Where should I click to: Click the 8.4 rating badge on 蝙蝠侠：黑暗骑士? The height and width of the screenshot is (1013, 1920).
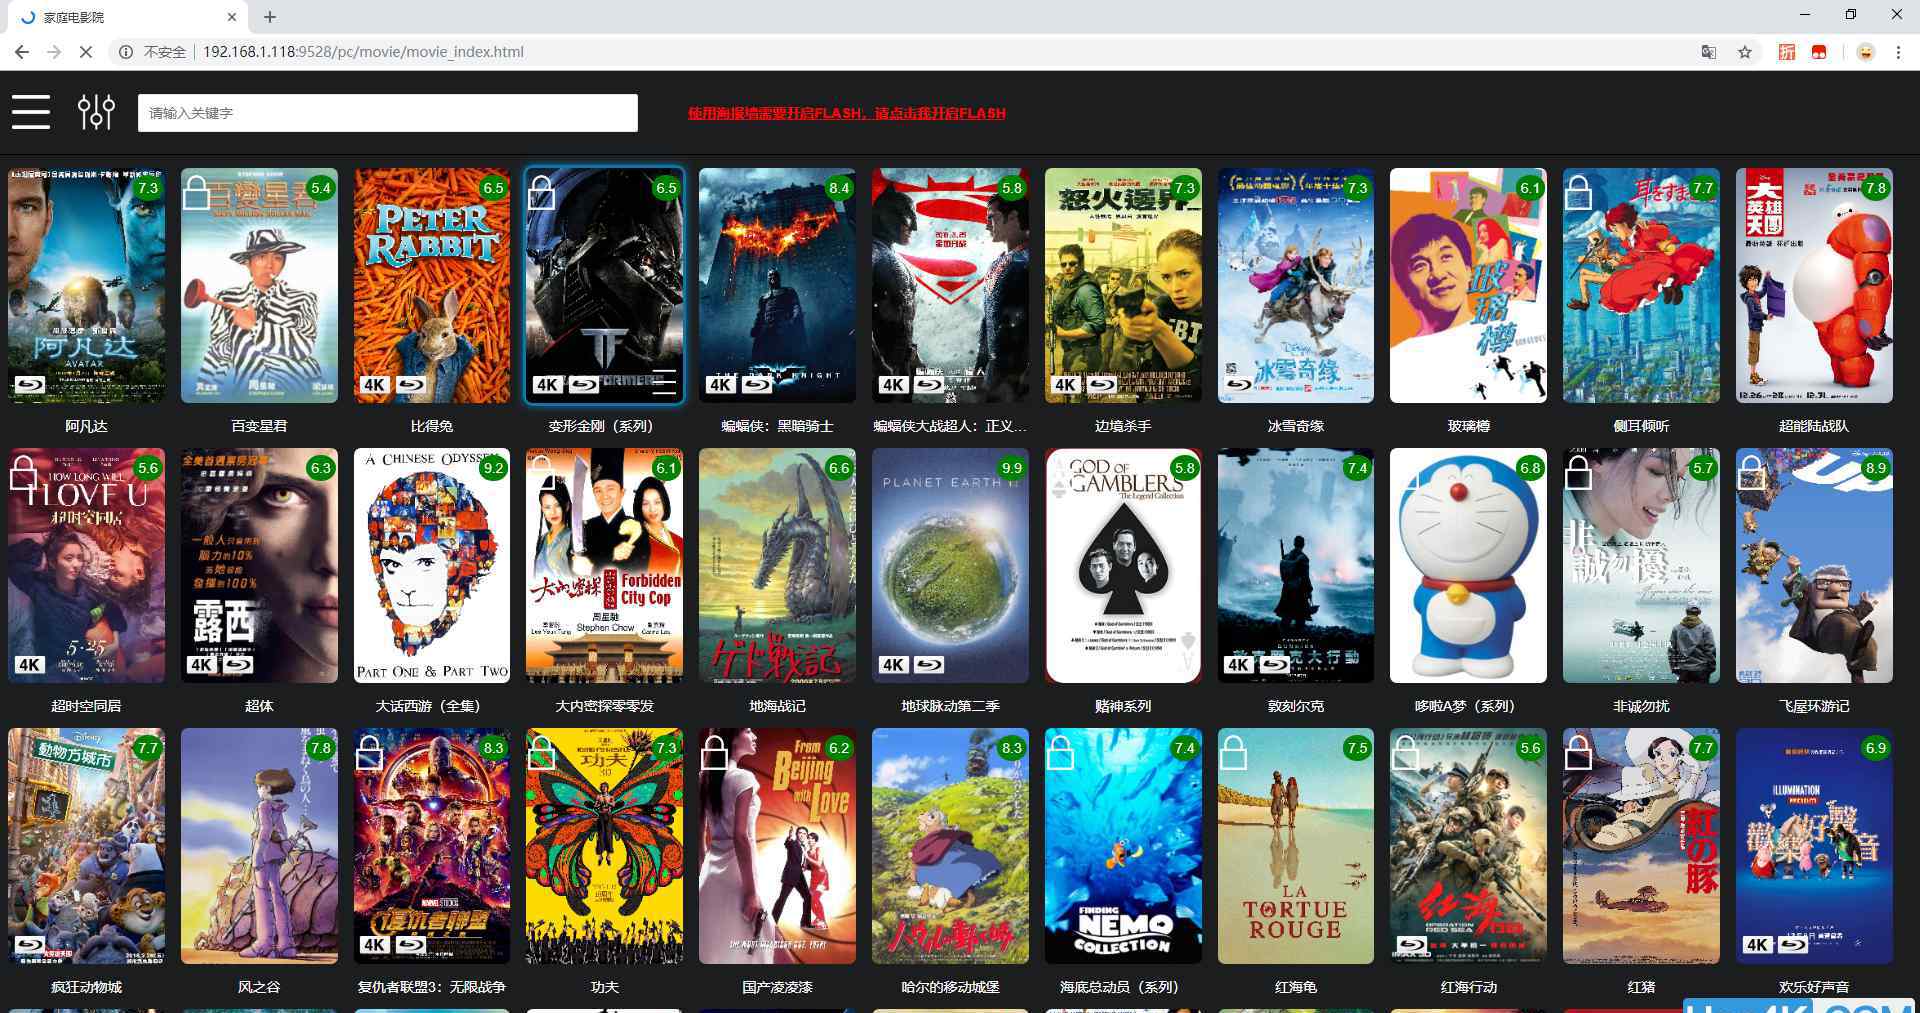[839, 188]
